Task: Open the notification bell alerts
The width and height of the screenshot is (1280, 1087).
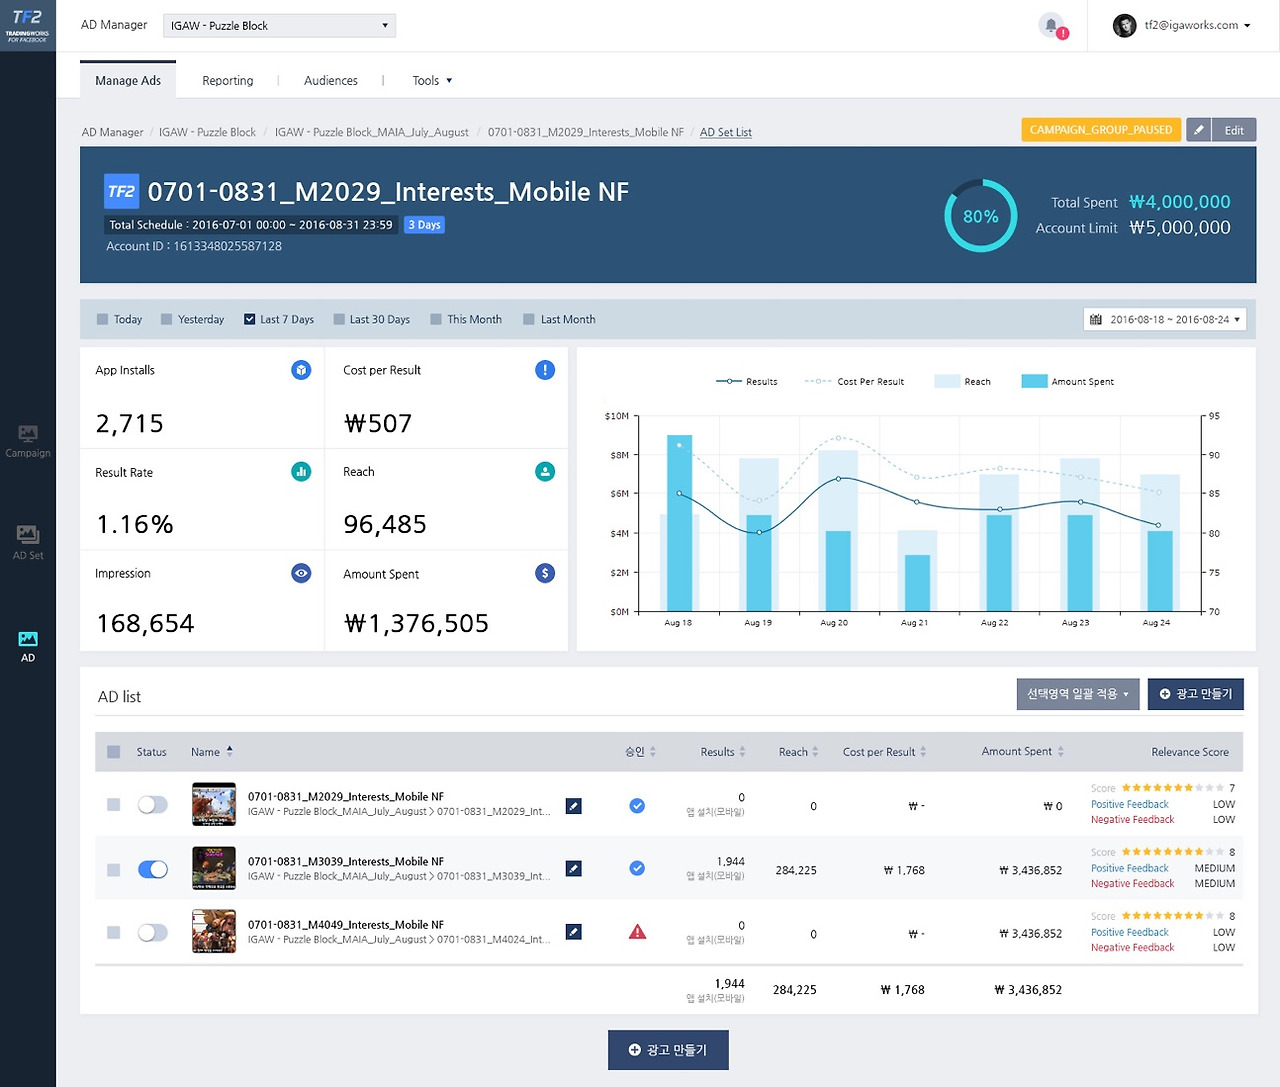Action: point(1051,25)
